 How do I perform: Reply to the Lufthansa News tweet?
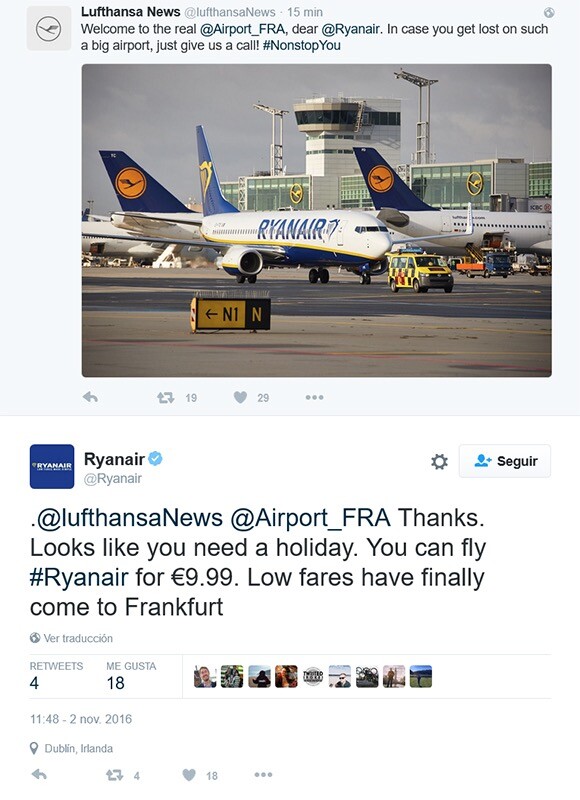(x=90, y=397)
